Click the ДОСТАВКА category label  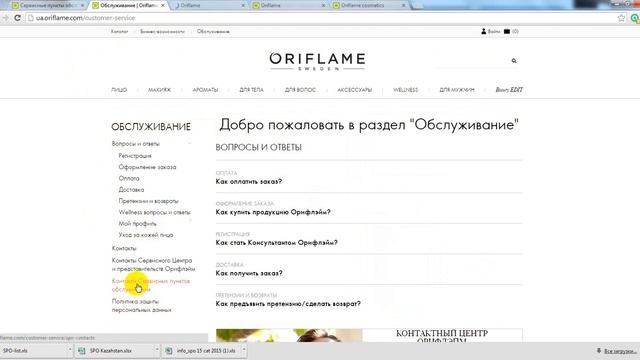coord(229,265)
